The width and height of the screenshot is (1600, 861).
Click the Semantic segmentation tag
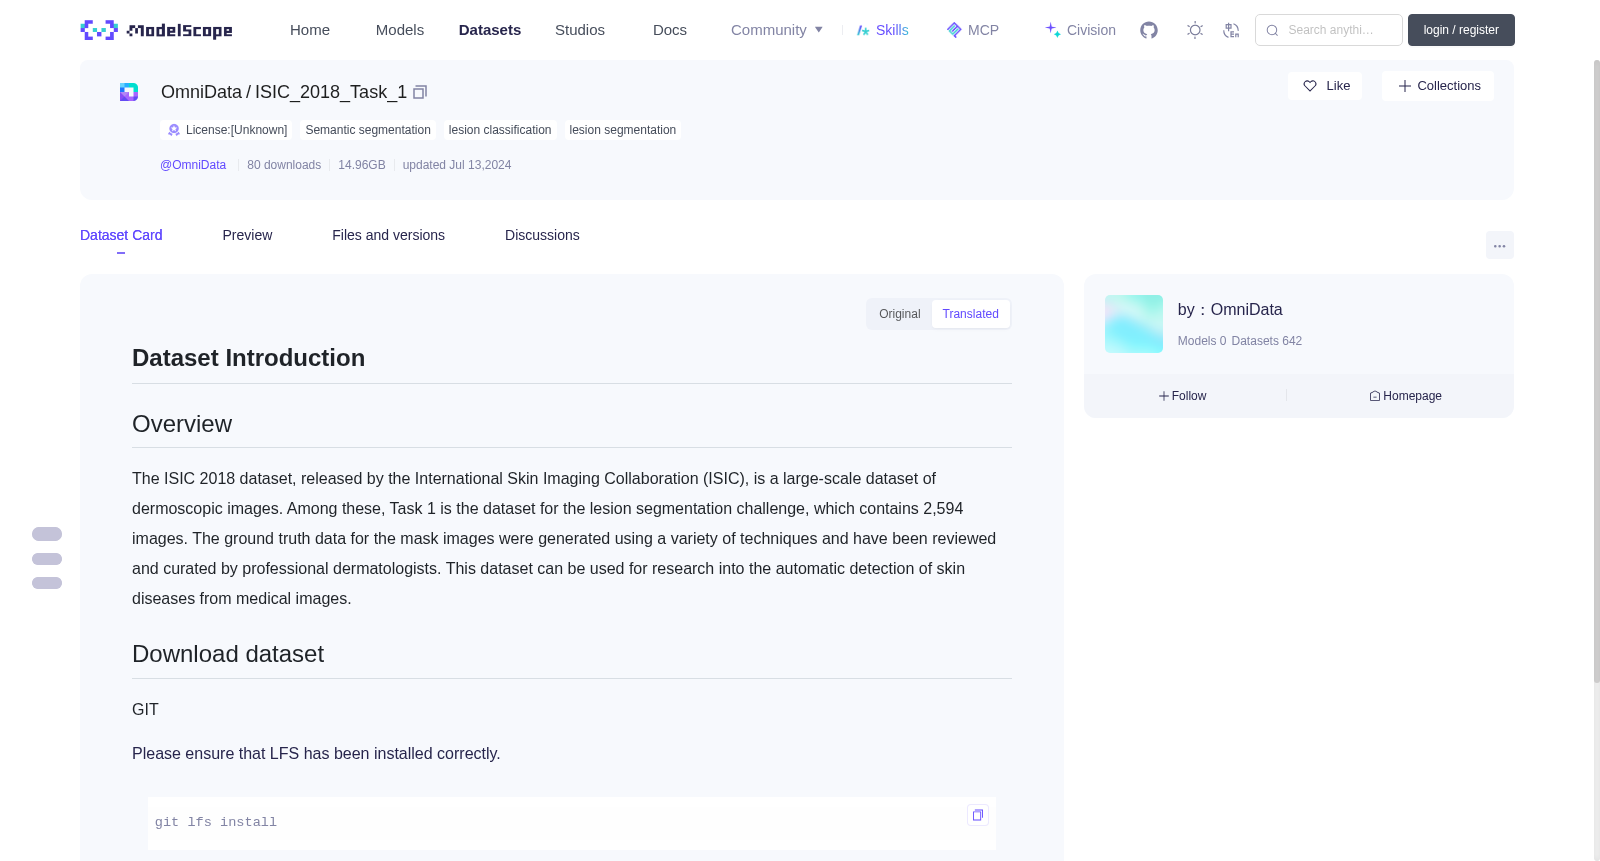[368, 130]
